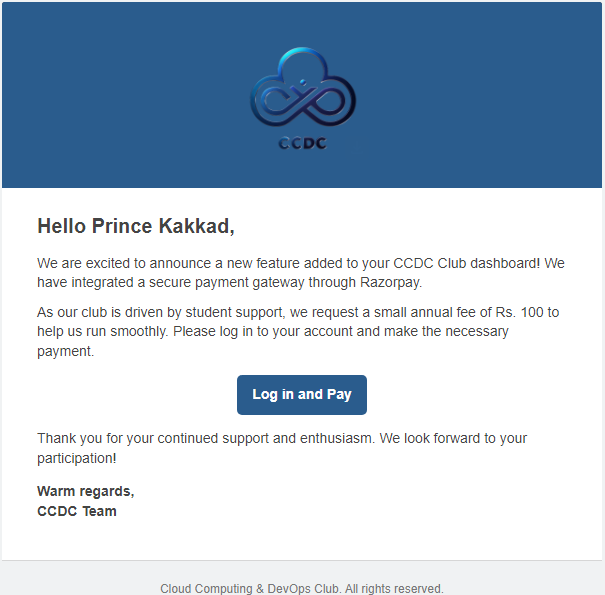Click the Warm regards sign-off text
The image size is (605, 595).
point(85,491)
